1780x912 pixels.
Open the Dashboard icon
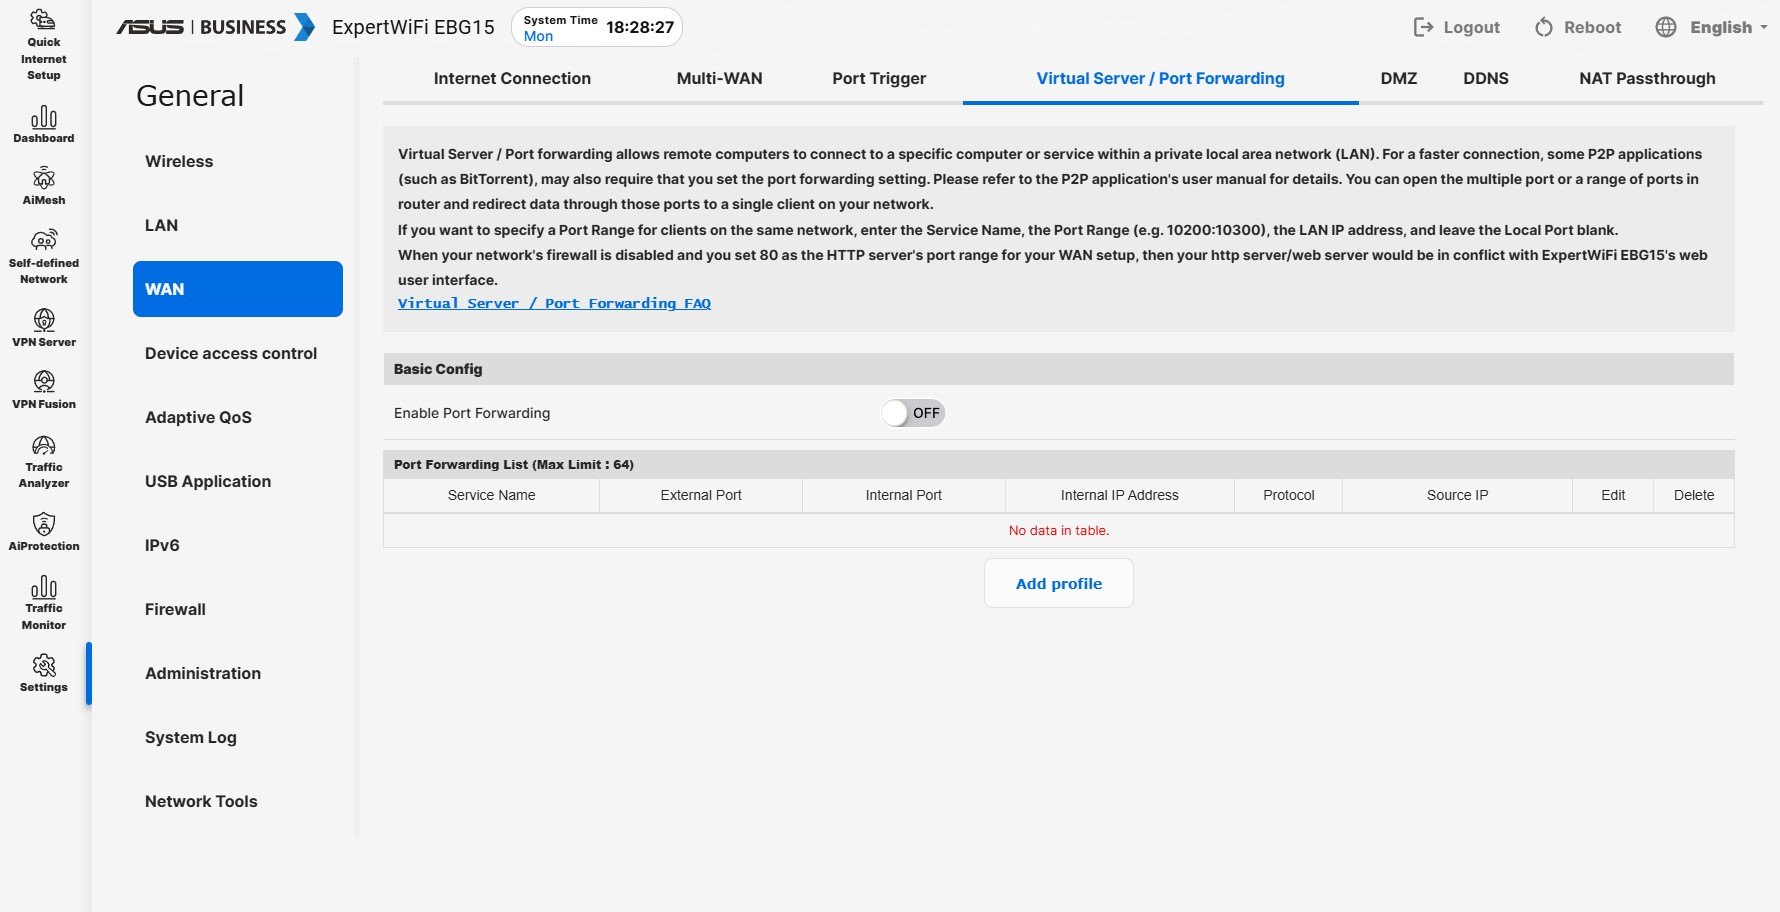[44, 117]
